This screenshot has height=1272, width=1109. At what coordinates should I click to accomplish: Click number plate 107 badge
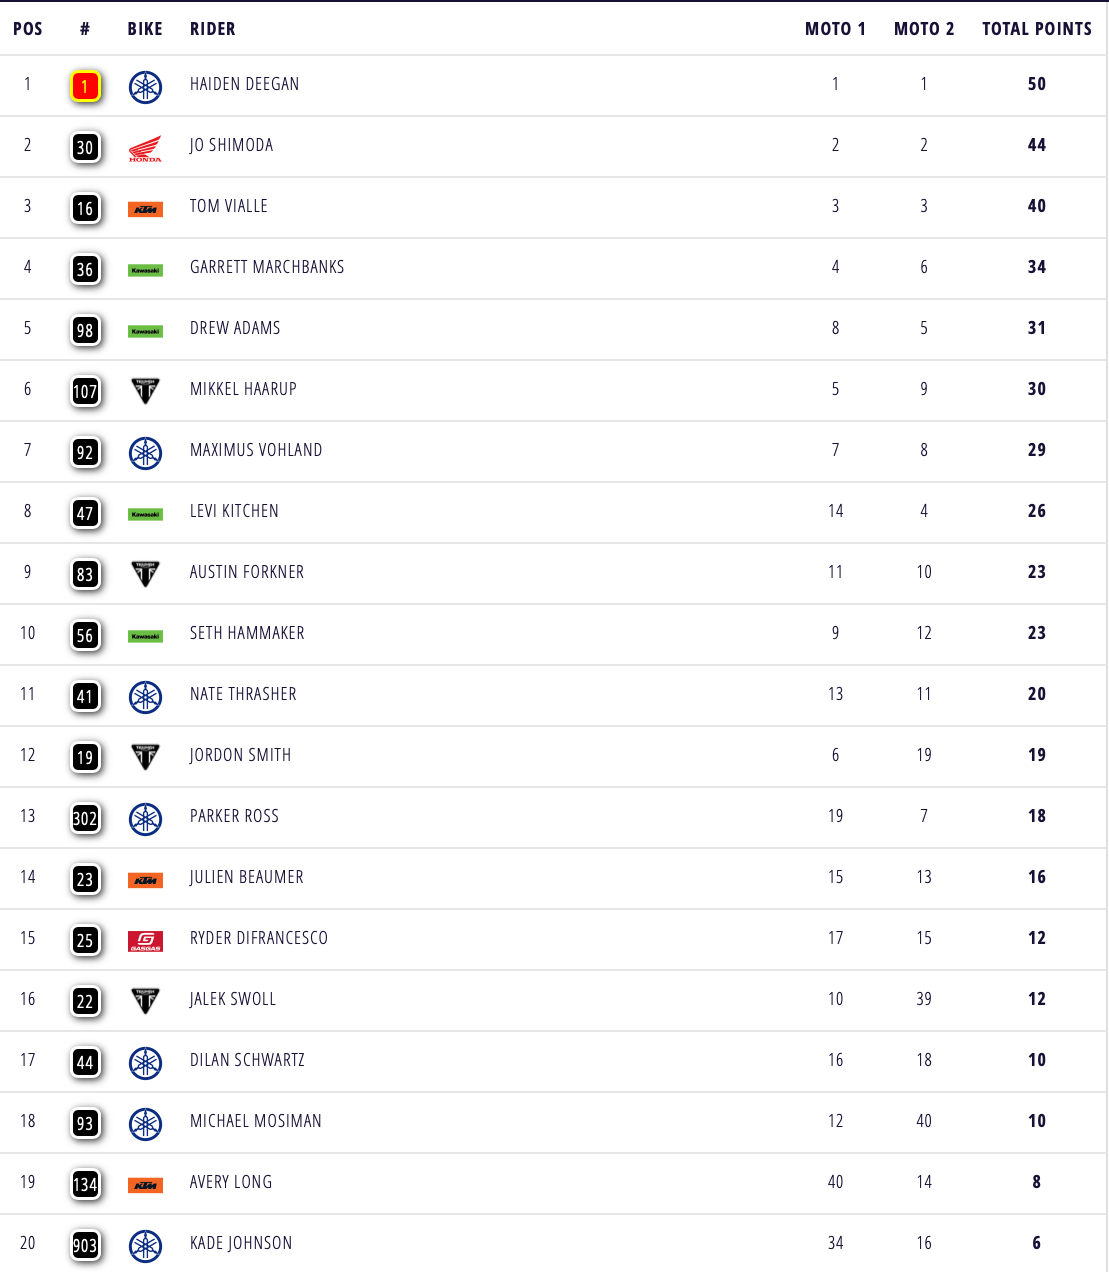(x=85, y=391)
